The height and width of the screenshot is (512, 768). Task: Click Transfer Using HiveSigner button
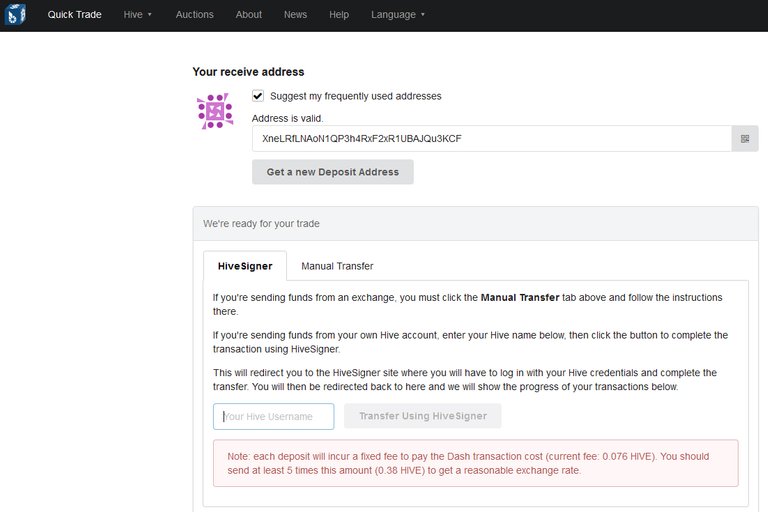tap(423, 416)
